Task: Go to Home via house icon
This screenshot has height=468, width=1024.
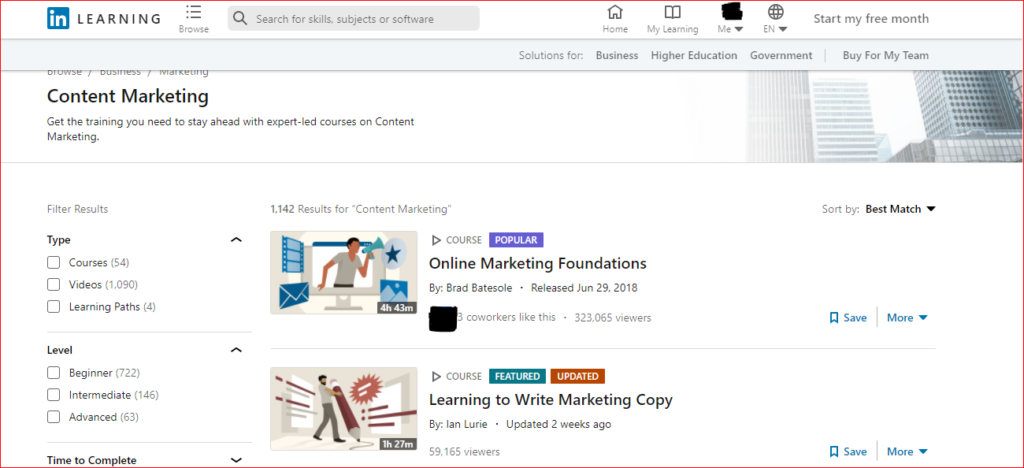Action: click(615, 12)
